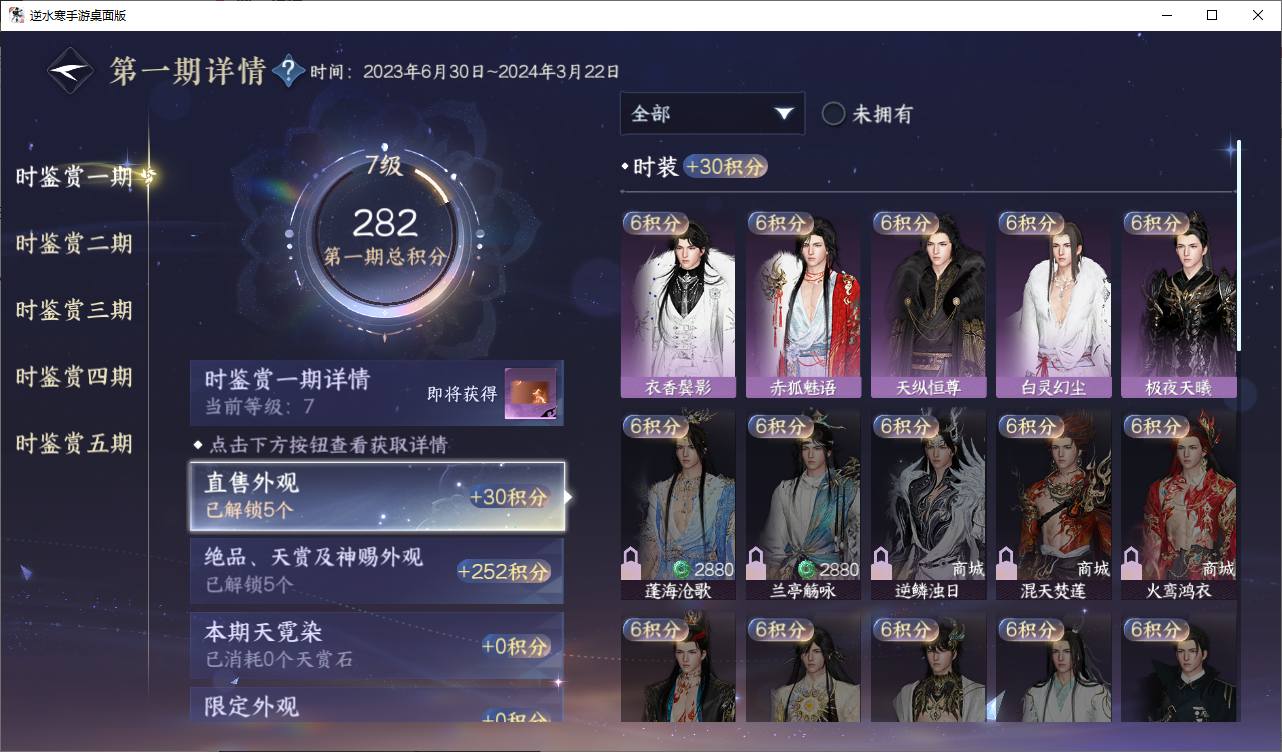Expand 绝品、天赏及神赐外观 row
The height and width of the screenshot is (752, 1282).
pos(377,570)
